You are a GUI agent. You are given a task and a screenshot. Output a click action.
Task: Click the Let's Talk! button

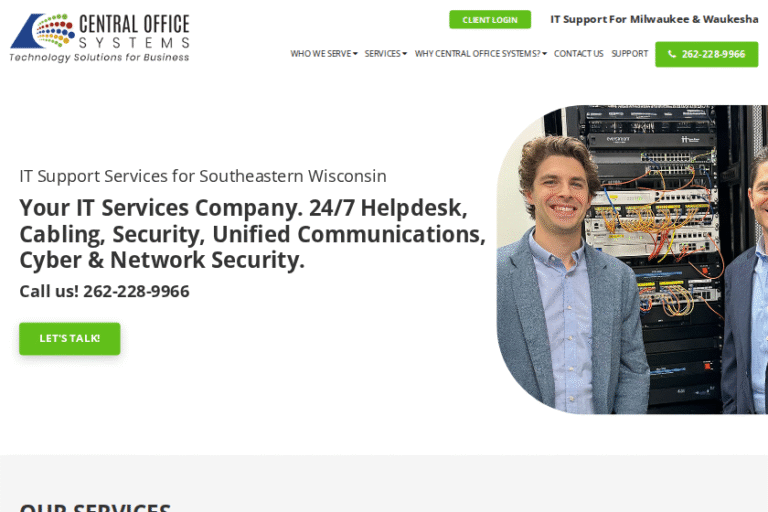tap(70, 339)
